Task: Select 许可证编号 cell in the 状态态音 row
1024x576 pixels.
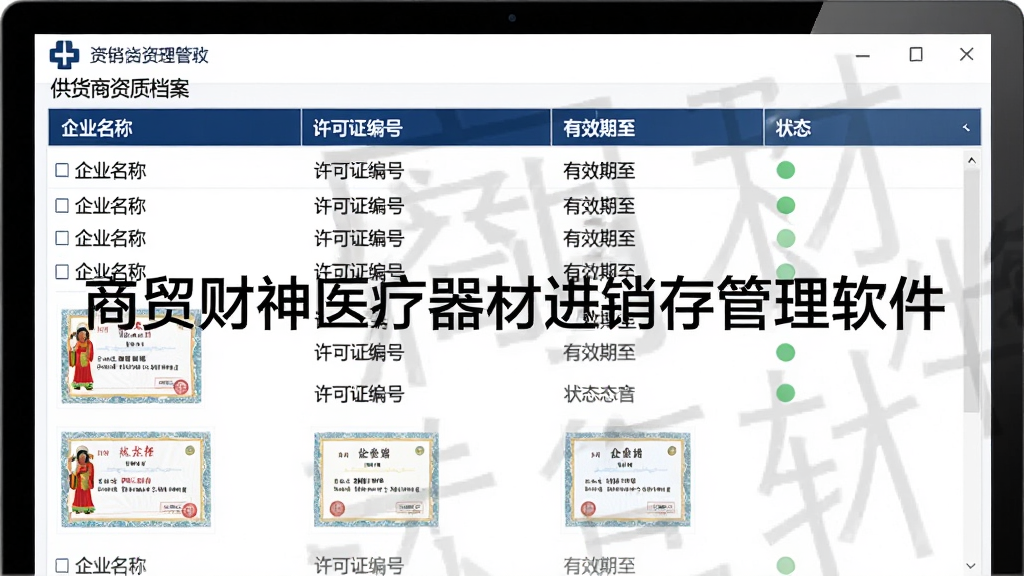Action: (x=359, y=394)
